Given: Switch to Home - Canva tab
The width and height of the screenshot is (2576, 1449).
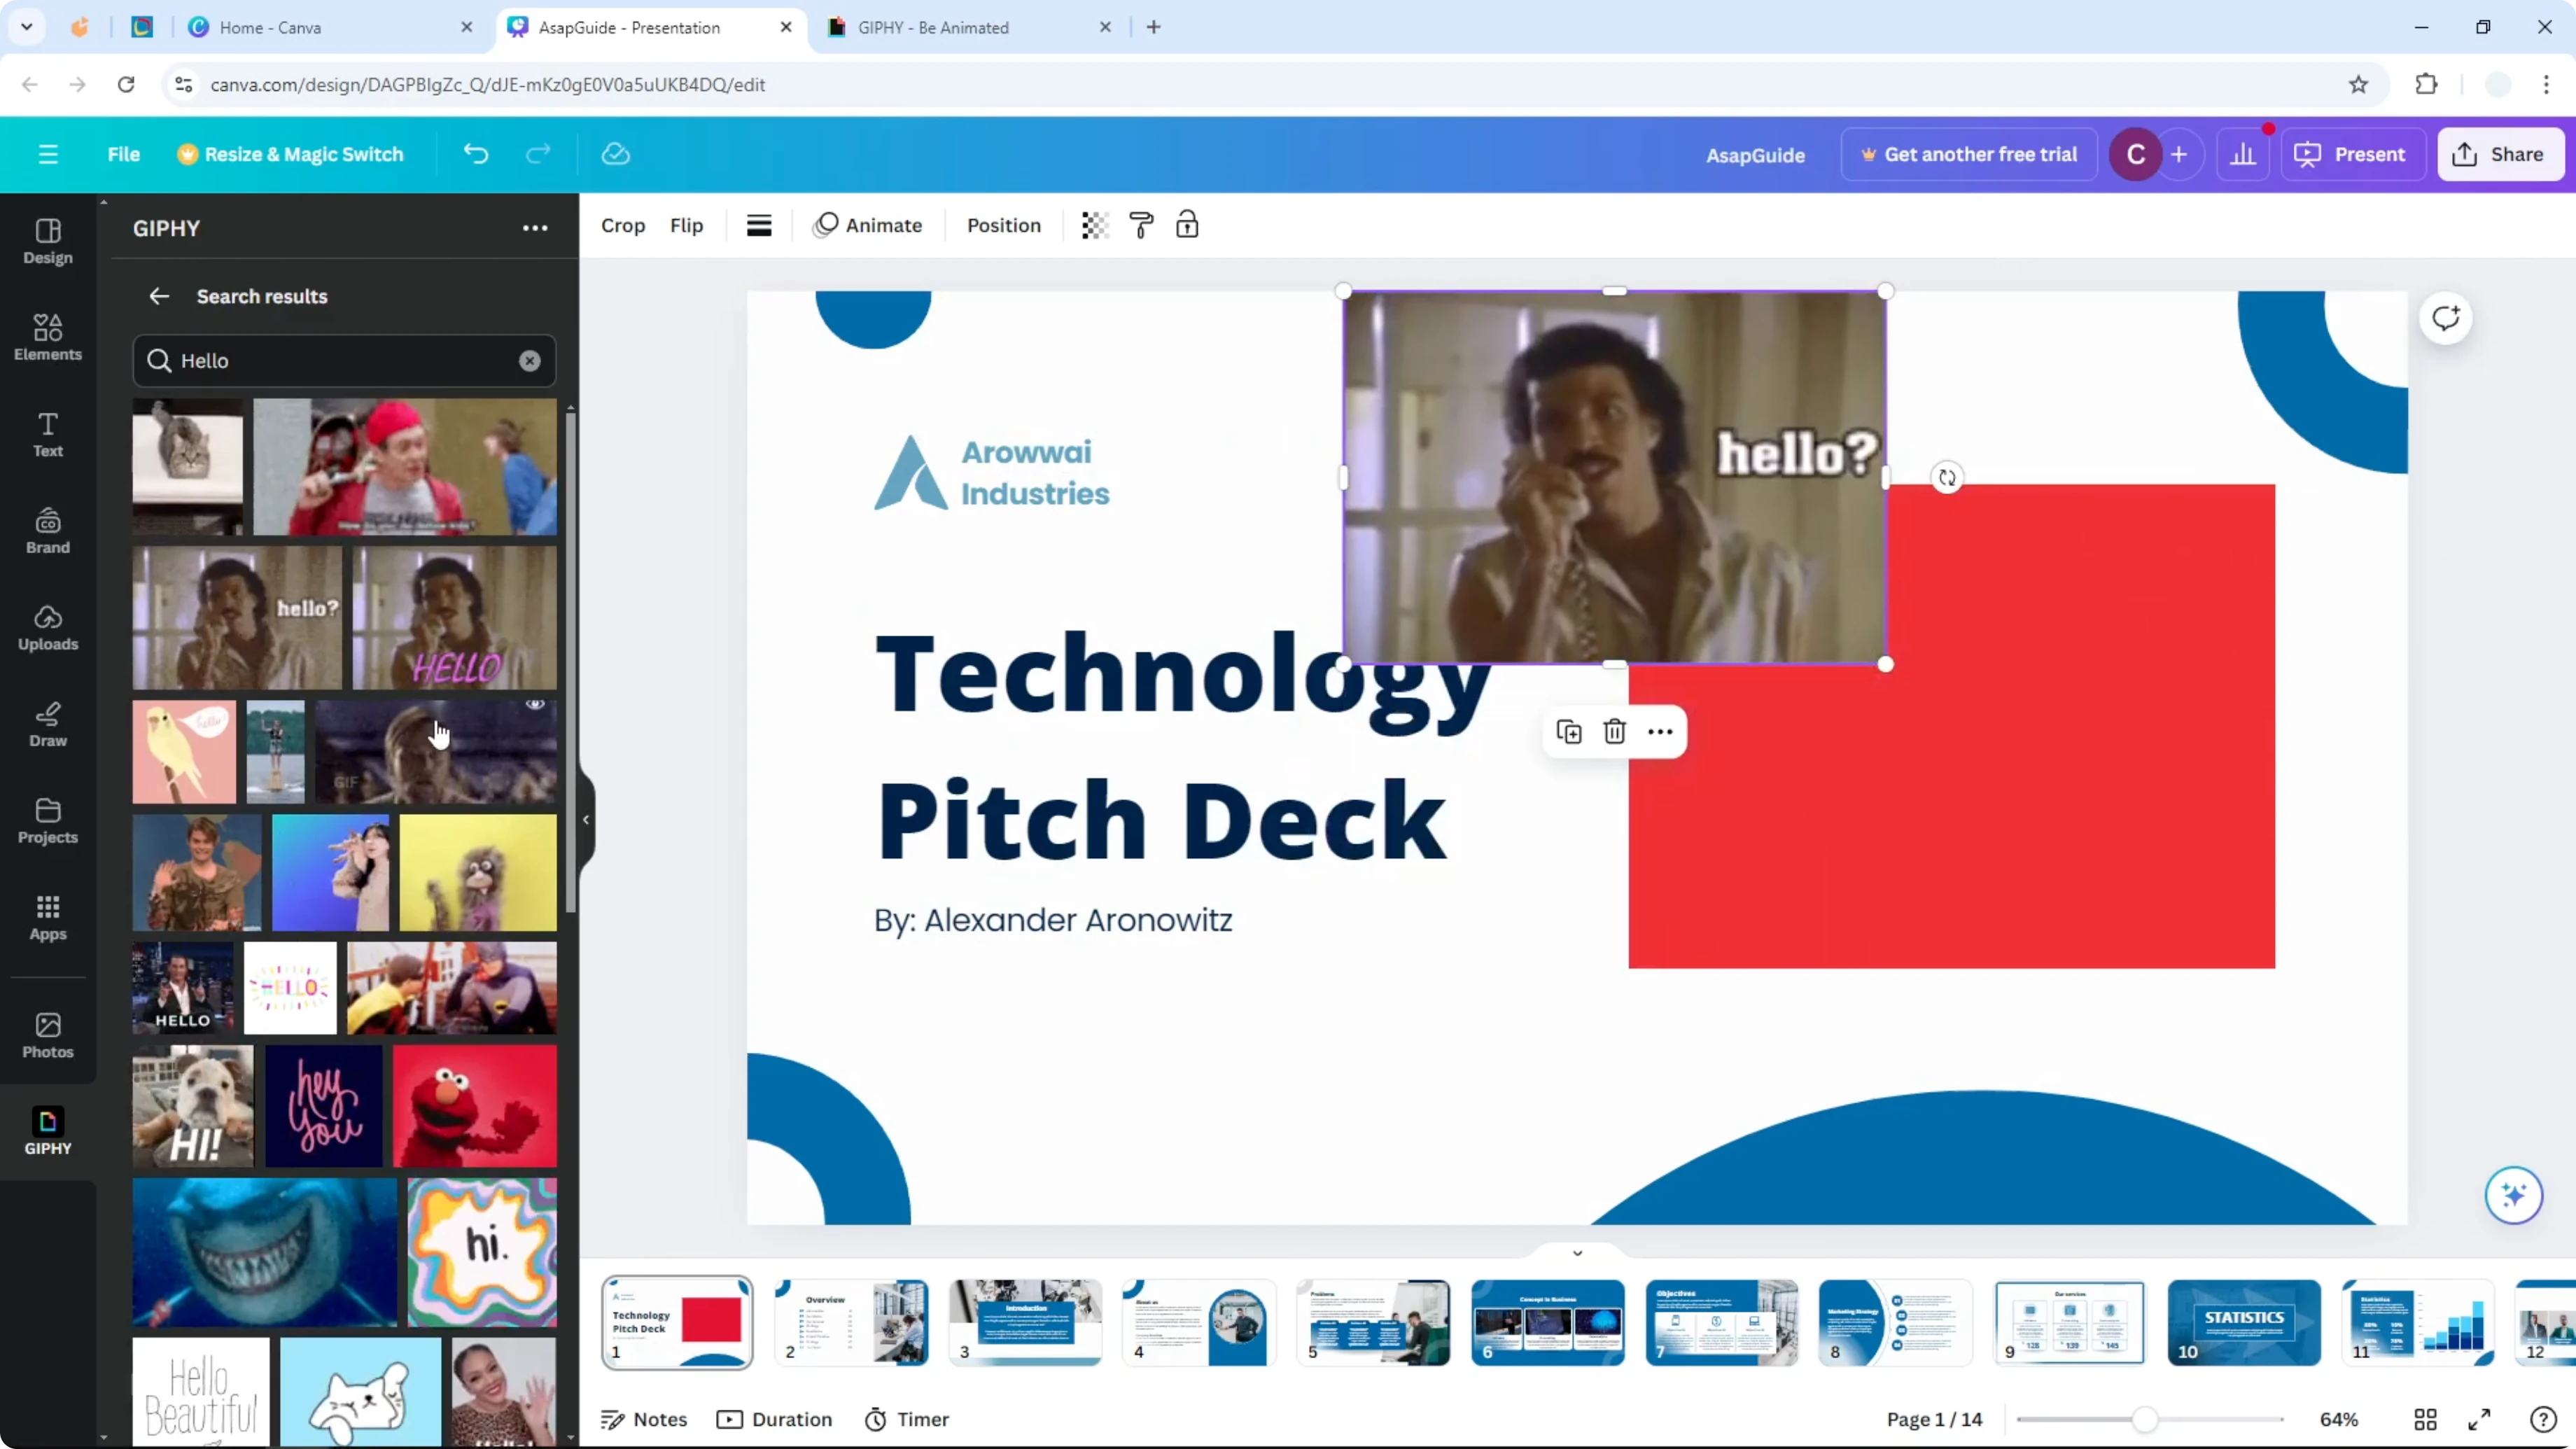Looking at the screenshot, I should point(330,27).
